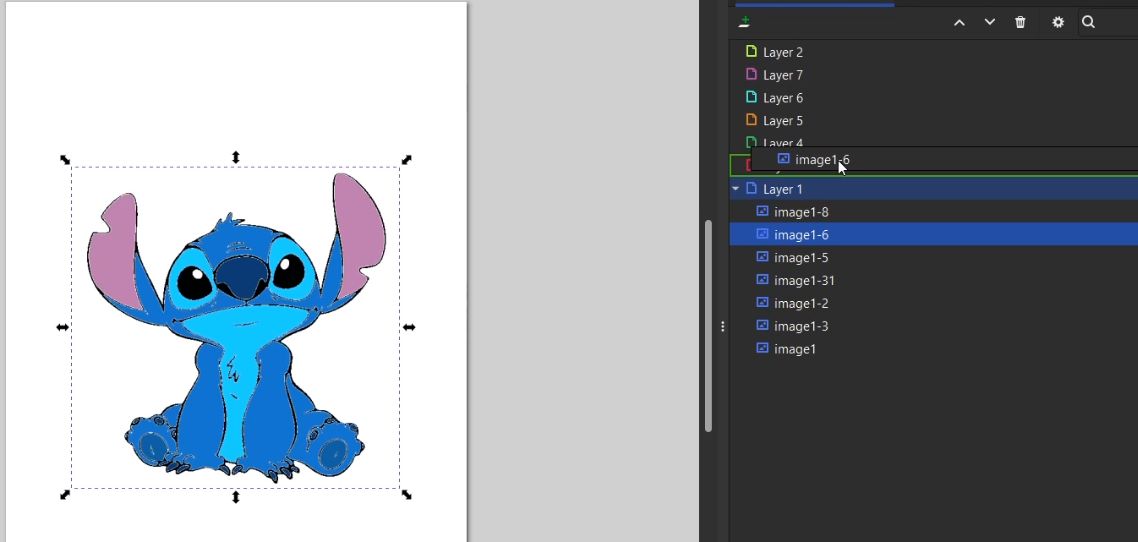The width and height of the screenshot is (1138, 542).
Task: Open the layers panel settings gear
Action: tap(1058, 22)
